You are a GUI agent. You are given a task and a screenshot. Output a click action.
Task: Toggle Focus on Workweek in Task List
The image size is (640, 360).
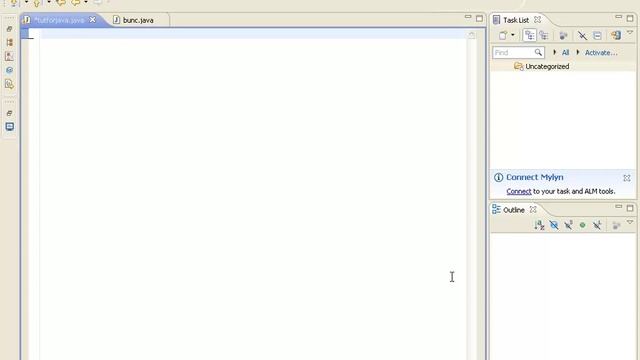point(563,36)
